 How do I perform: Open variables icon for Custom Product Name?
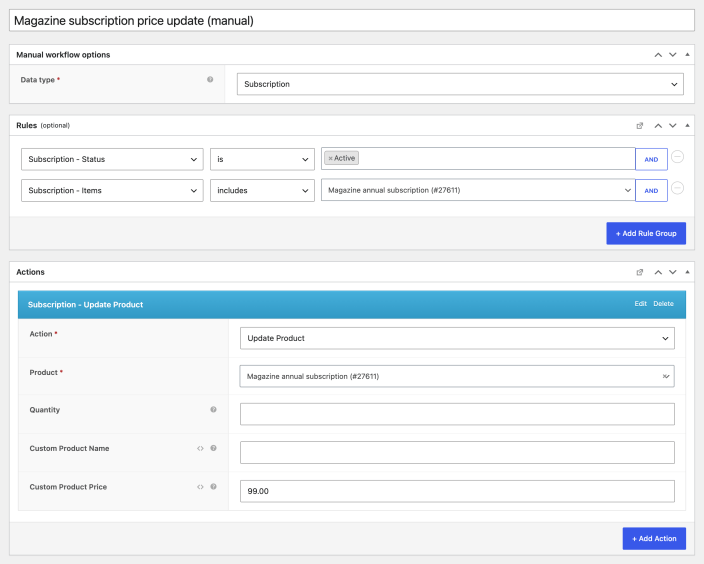(x=200, y=448)
